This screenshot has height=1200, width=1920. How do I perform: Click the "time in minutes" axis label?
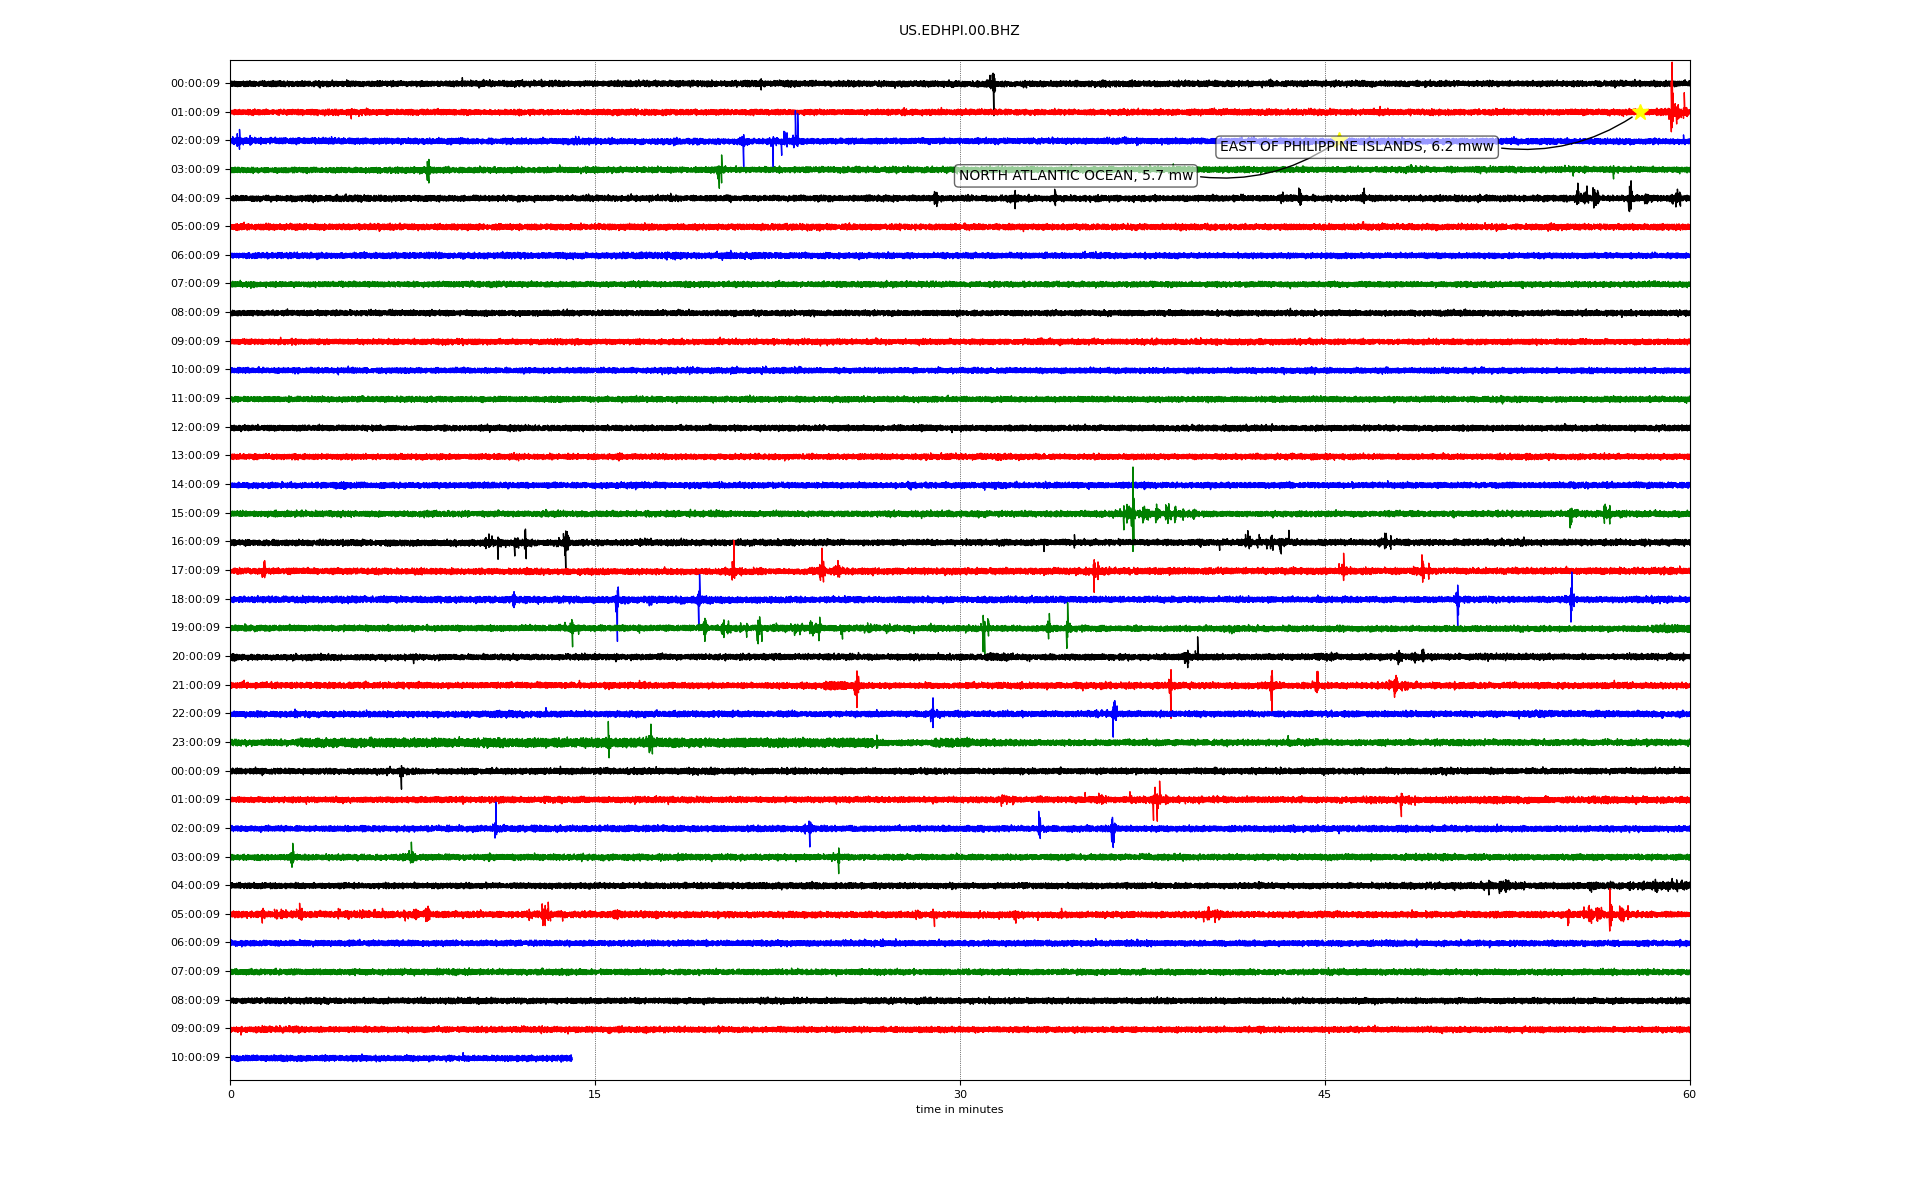click(x=959, y=1110)
